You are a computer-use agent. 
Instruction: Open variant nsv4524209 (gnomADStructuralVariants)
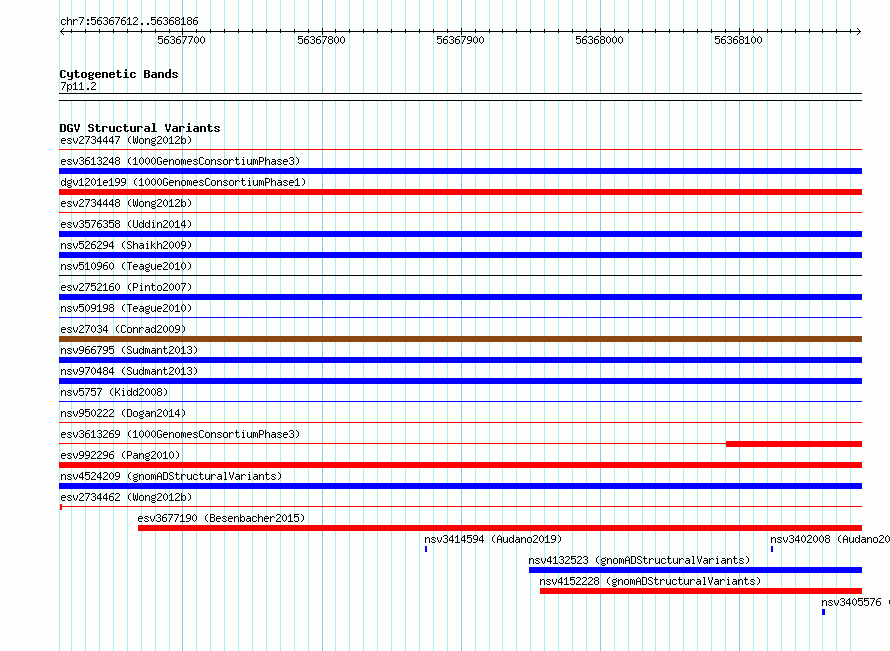pos(171,476)
